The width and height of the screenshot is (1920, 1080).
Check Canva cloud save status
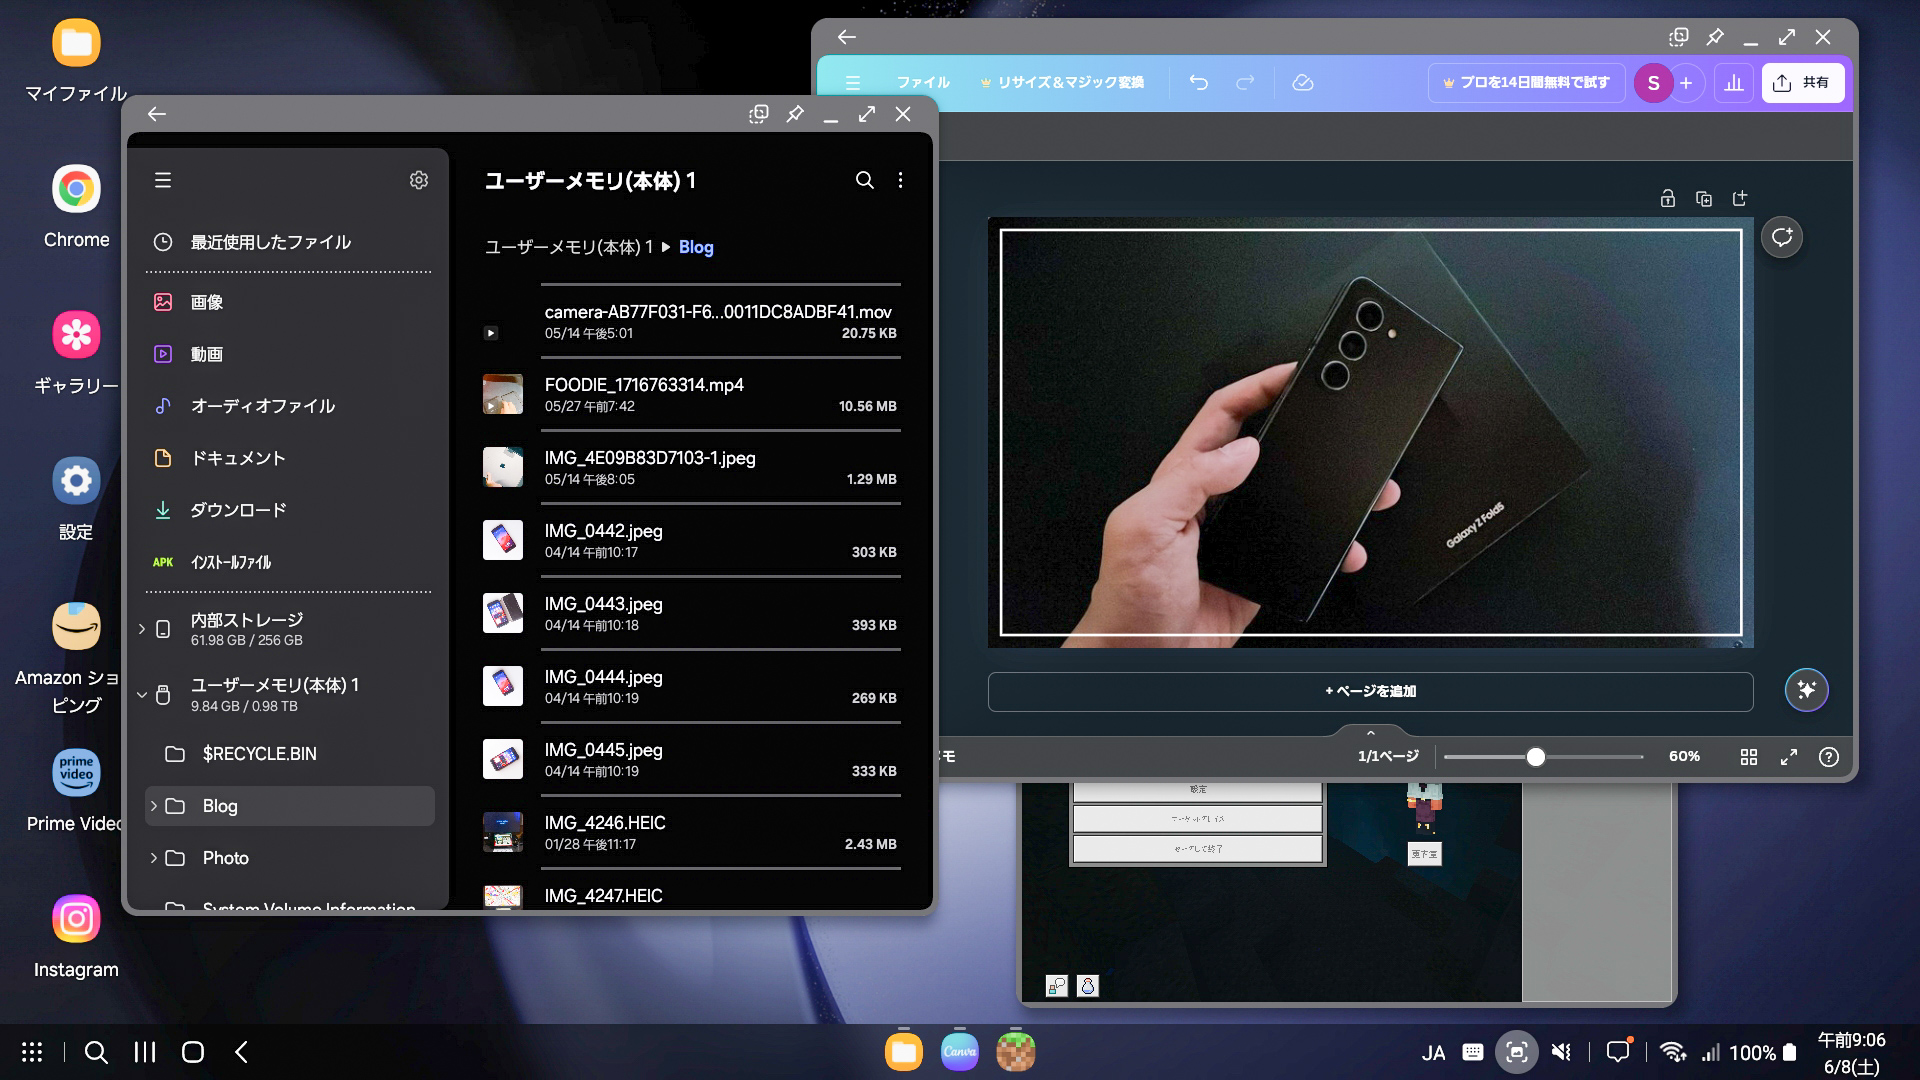[1303, 83]
